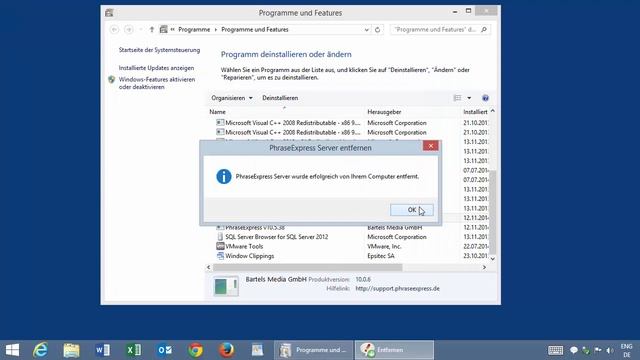This screenshot has height=360, width=640.
Task: Click the vertical scrollbar thumb
Action: click(493, 212)
